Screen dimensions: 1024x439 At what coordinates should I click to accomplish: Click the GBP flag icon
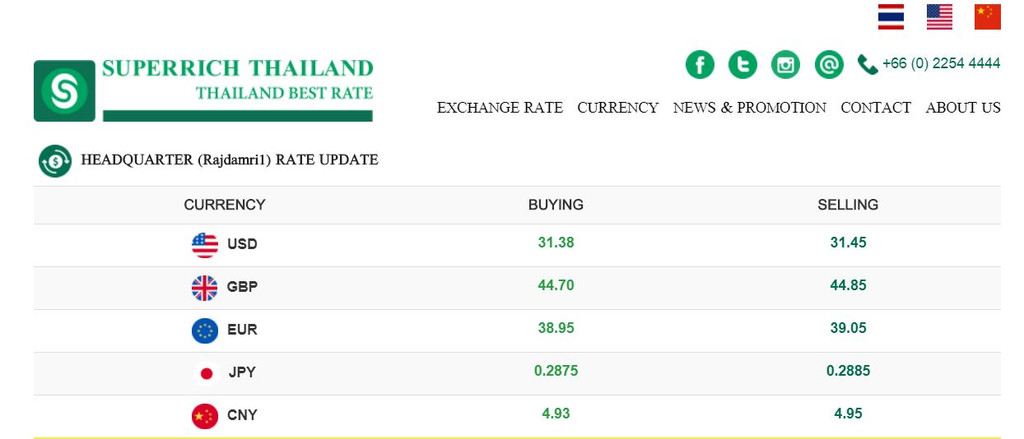click(204, 288)
